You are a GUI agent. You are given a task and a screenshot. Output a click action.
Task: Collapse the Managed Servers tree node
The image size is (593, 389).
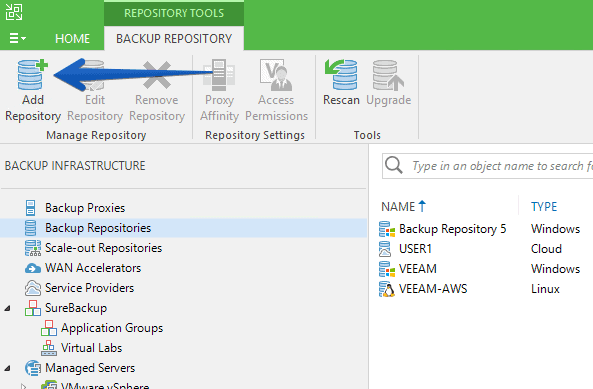pyautogui.click(x=8, y=368)
